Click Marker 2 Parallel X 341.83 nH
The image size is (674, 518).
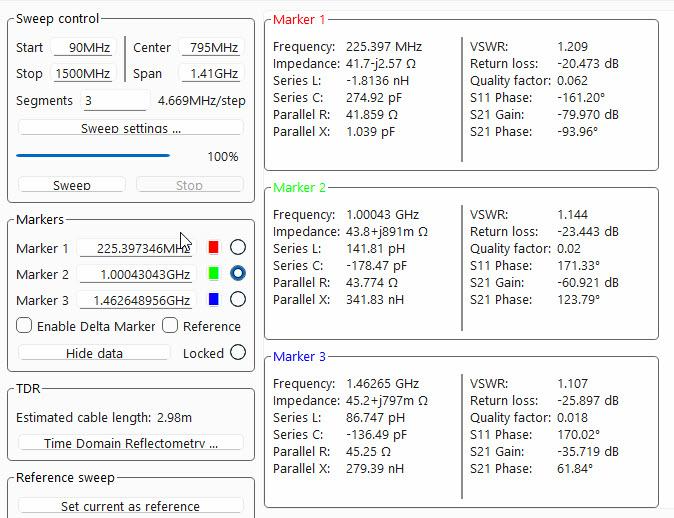tap(375, 300)
